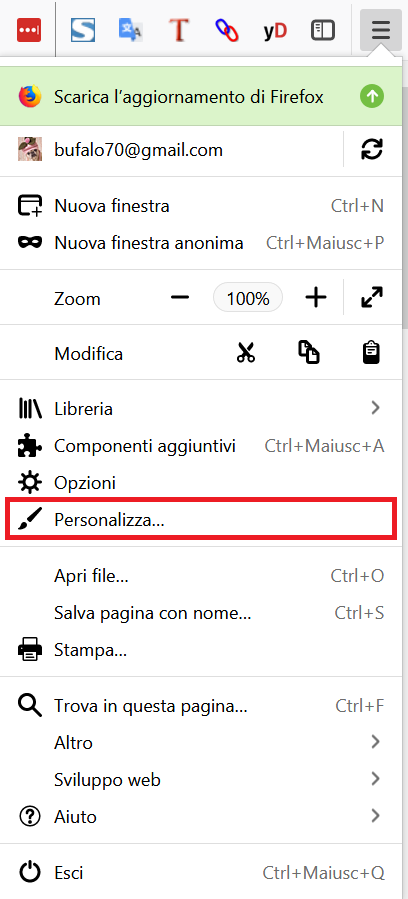Zoom in with the plus button
Viewport: 408px width, 899px height.
tap(316, 298)
